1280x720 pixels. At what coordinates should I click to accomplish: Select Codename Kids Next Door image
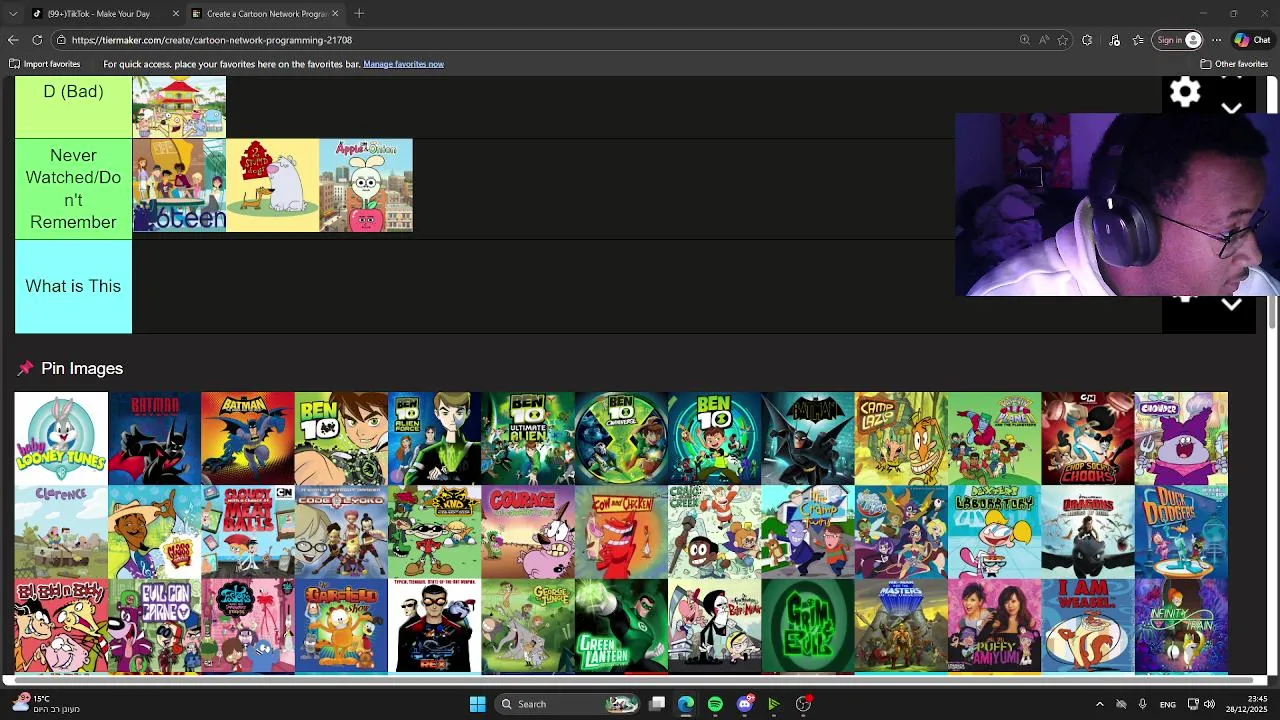tap(434, 532)
